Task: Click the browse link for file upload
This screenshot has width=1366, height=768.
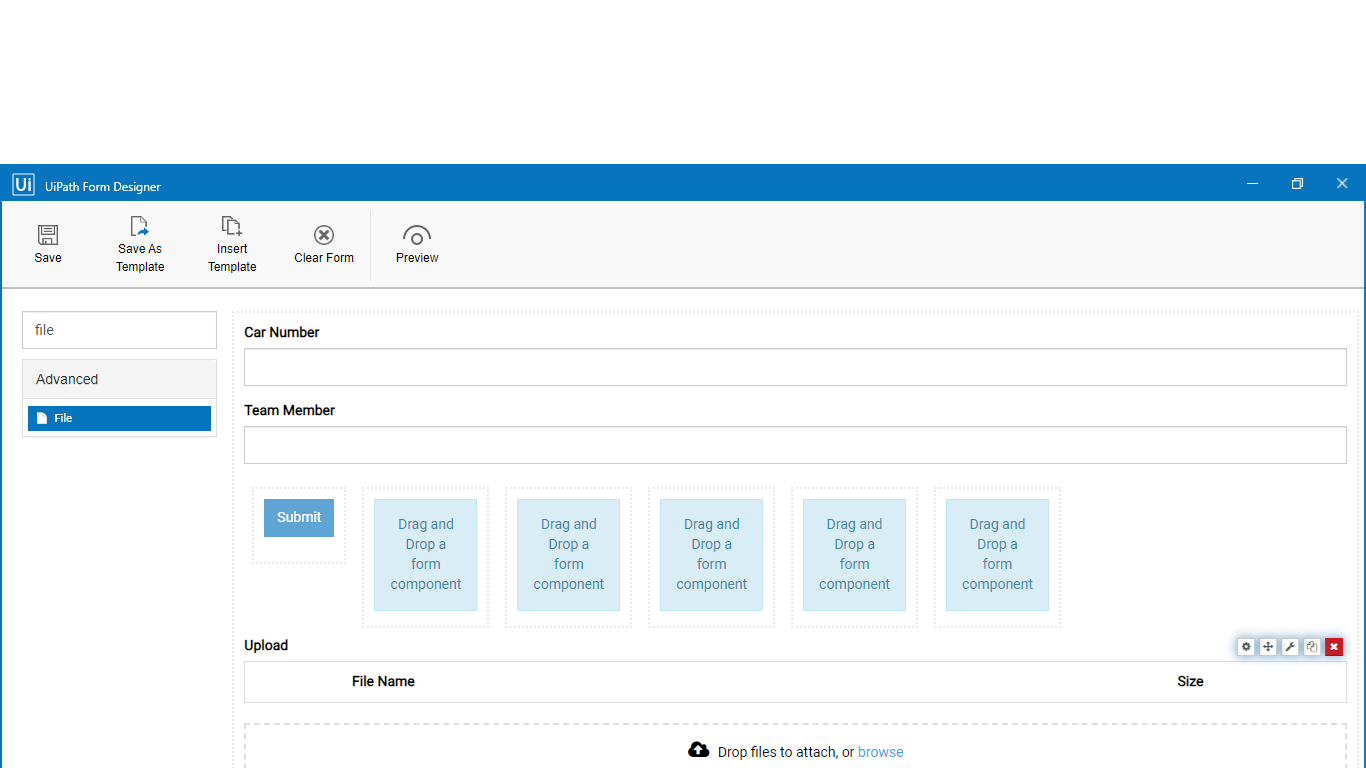Action: pos(880,752)
